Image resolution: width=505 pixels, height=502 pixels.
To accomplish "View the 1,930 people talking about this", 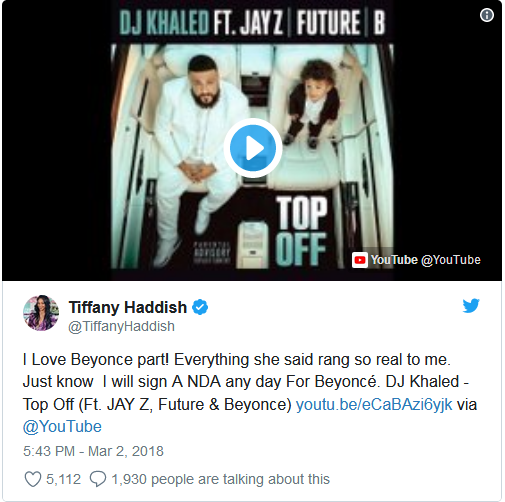I will [x=220, y=479].
